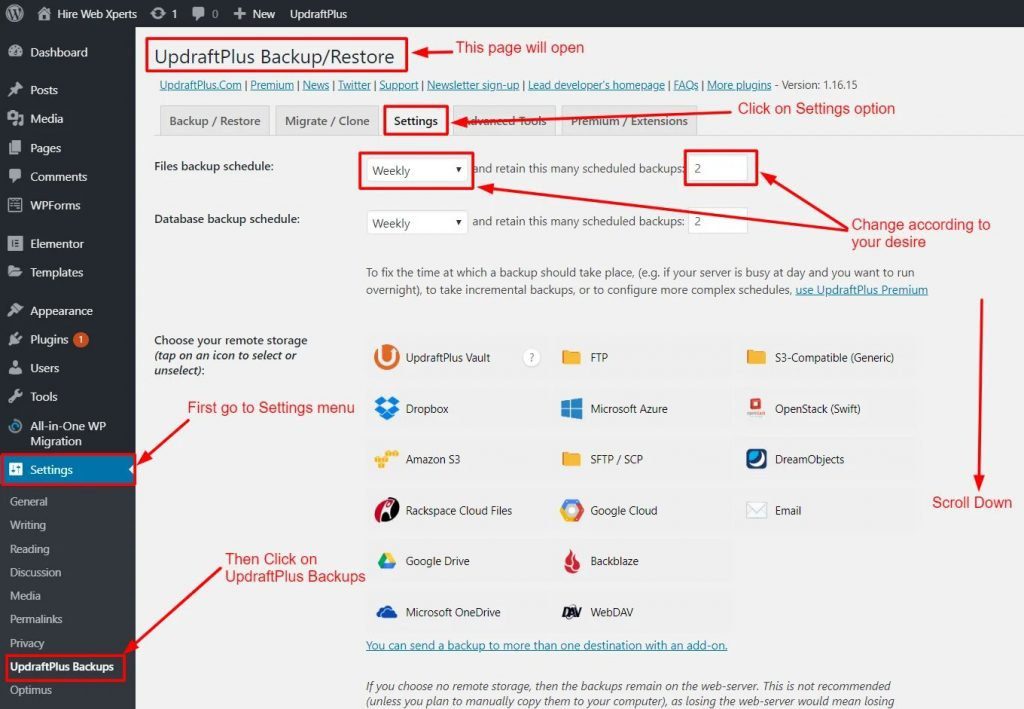Open the Lead developer's homepage link

click(x=596, y=85)
